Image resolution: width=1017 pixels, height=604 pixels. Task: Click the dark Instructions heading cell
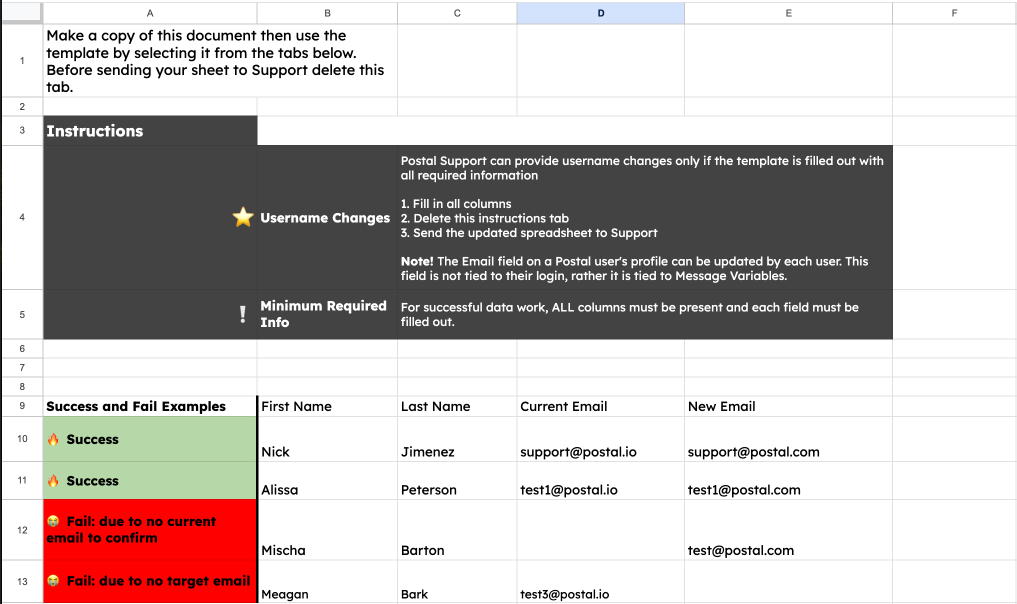tap(150, 131)
